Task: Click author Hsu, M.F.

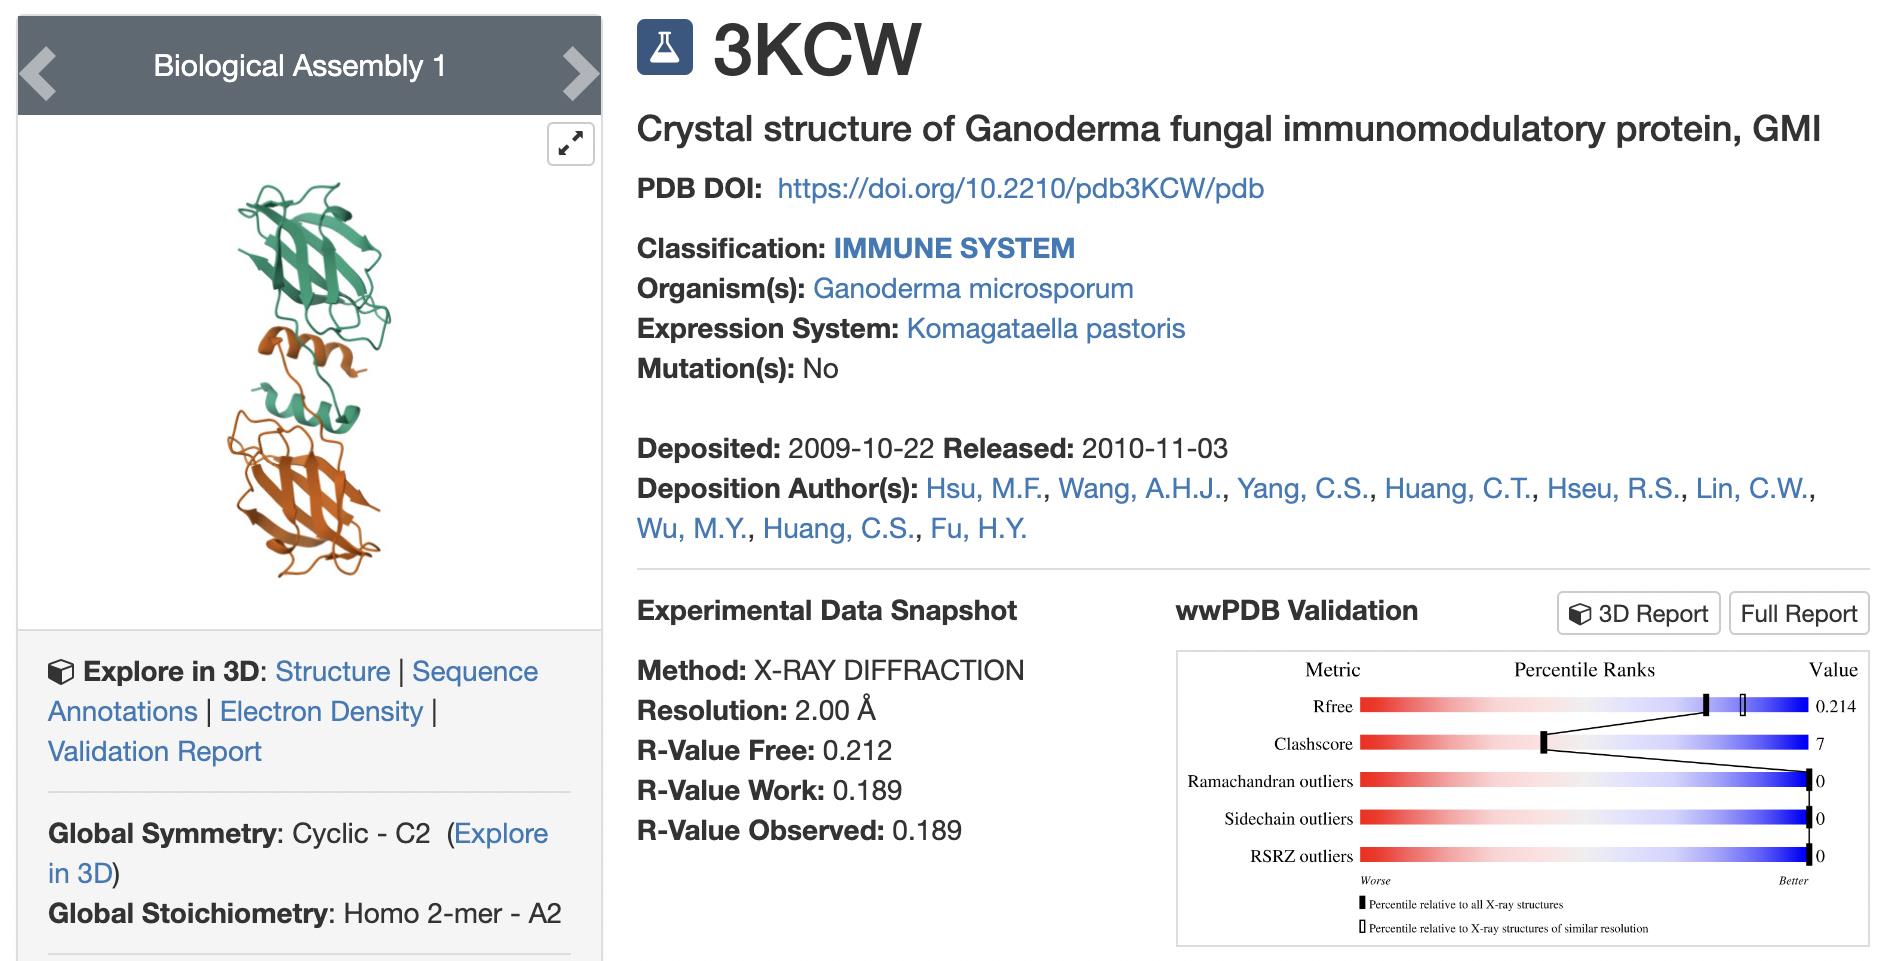Action: coord(984,489)
